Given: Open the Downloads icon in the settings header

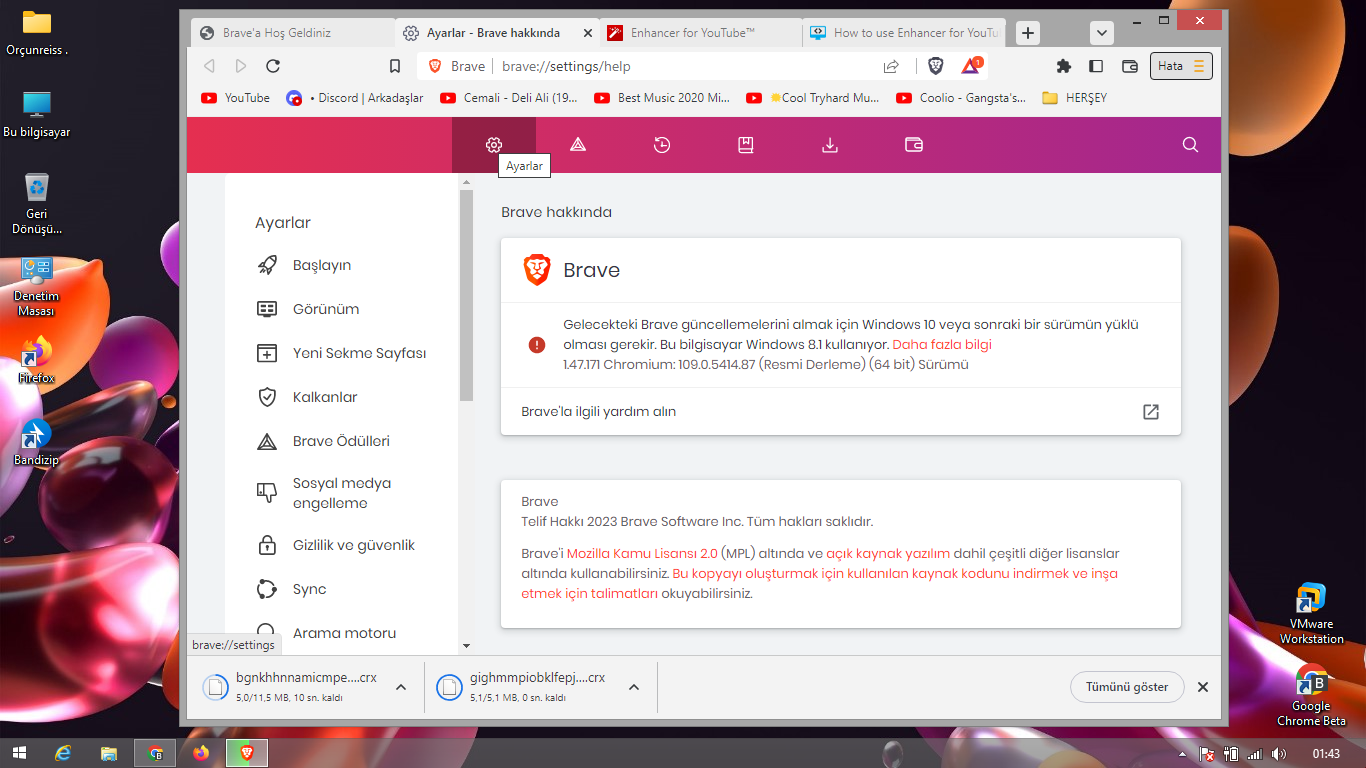Looking at the screenshot, I should pos(829,145).
